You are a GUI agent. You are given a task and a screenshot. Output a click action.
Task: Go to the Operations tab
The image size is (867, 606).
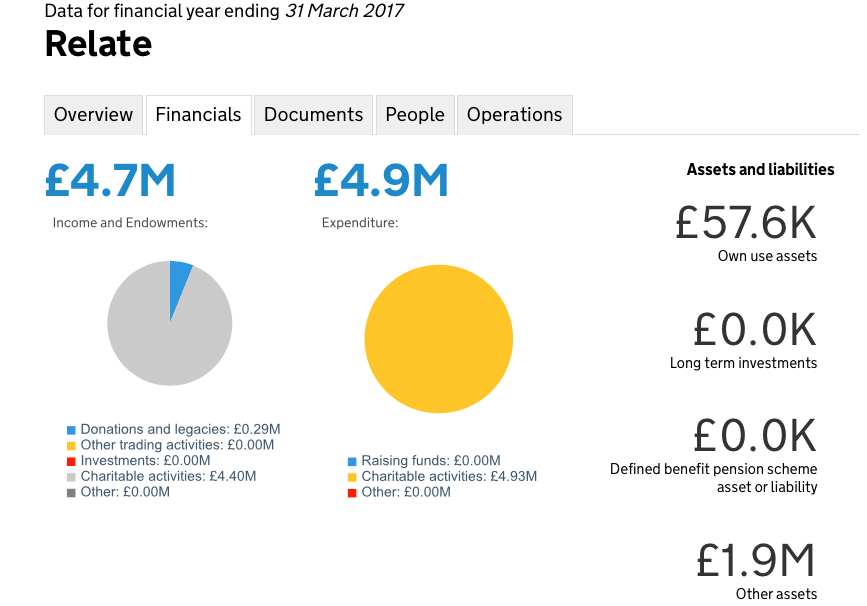point(514,115)
